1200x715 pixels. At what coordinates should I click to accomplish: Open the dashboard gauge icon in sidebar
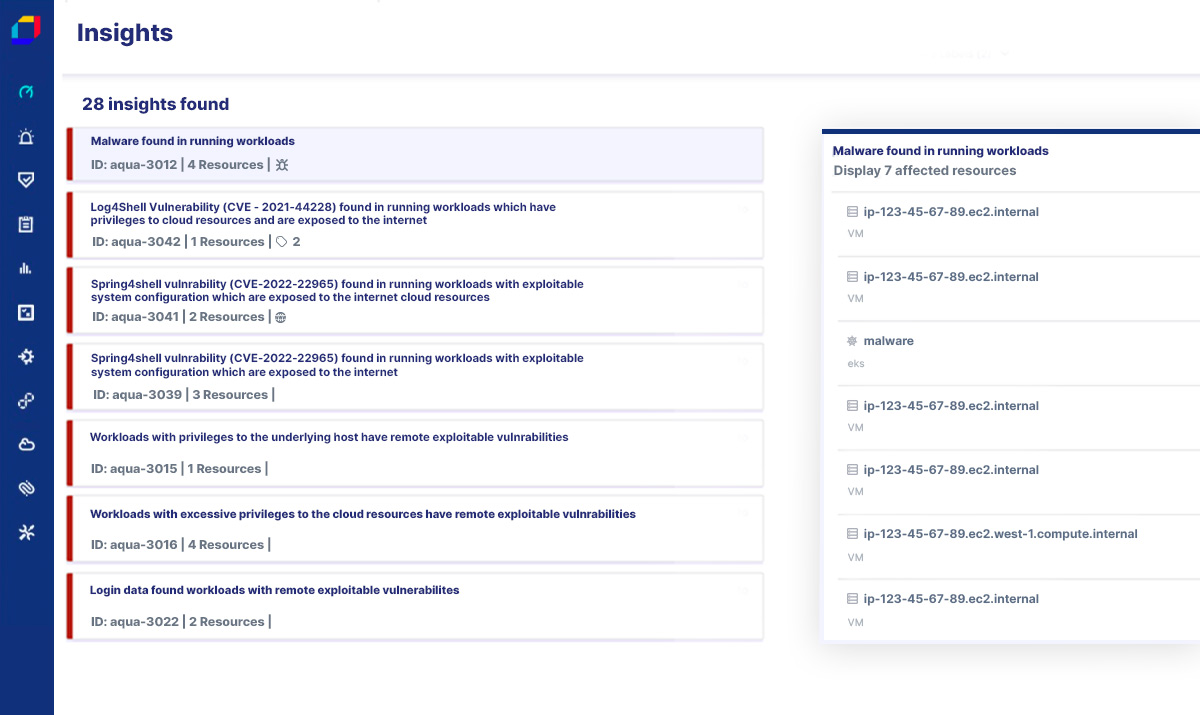[x=27, y=92]
